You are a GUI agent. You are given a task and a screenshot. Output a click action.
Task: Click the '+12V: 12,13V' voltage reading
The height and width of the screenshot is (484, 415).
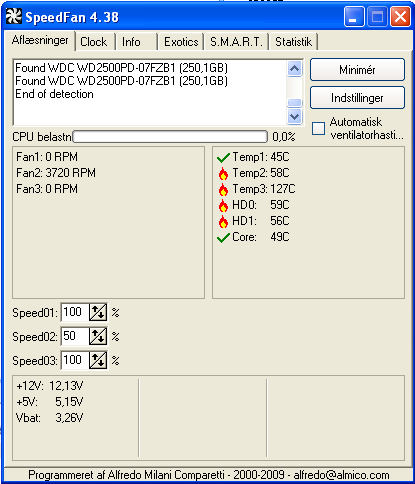pos(50,386)
